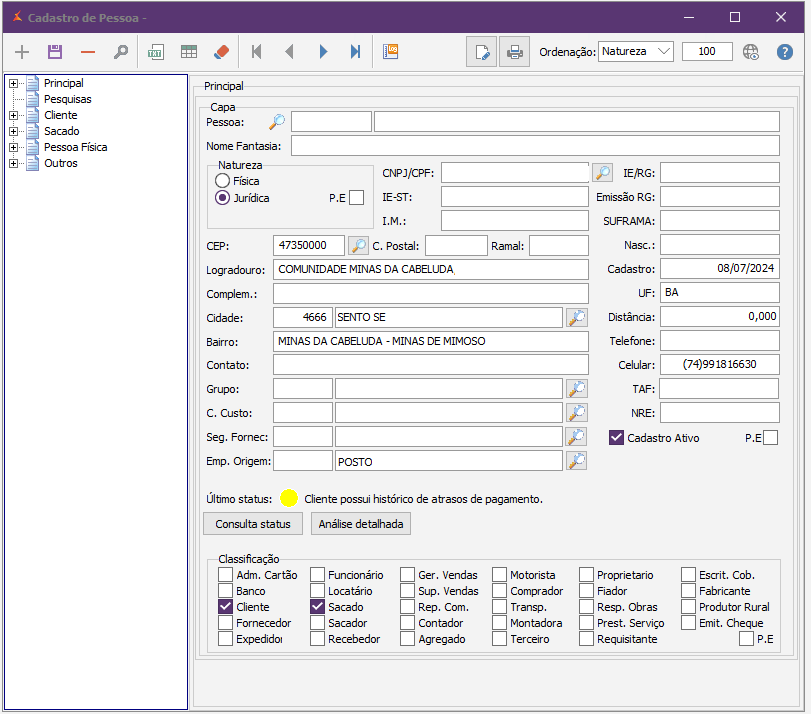Enable the Fornecedor classification checkbox
Screen dimensions: 811x714
click(225, 623)
